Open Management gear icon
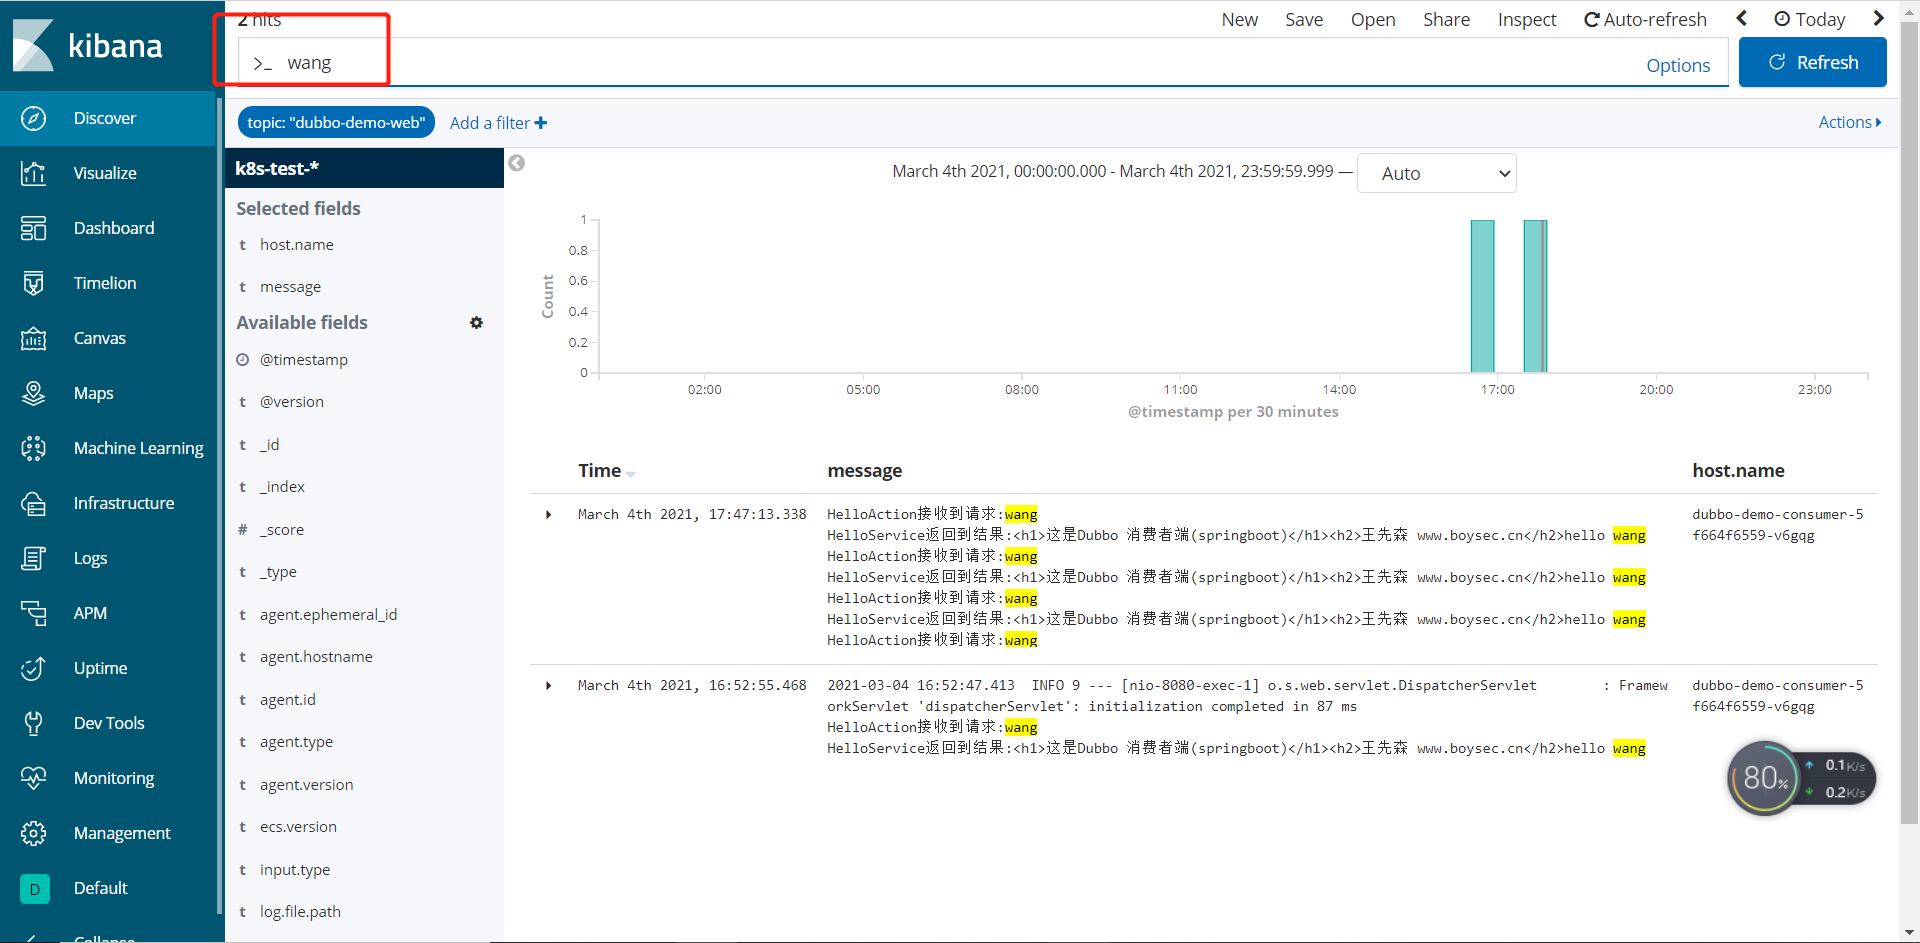This screenshot has width=1920, height=943. coord(33,833)
